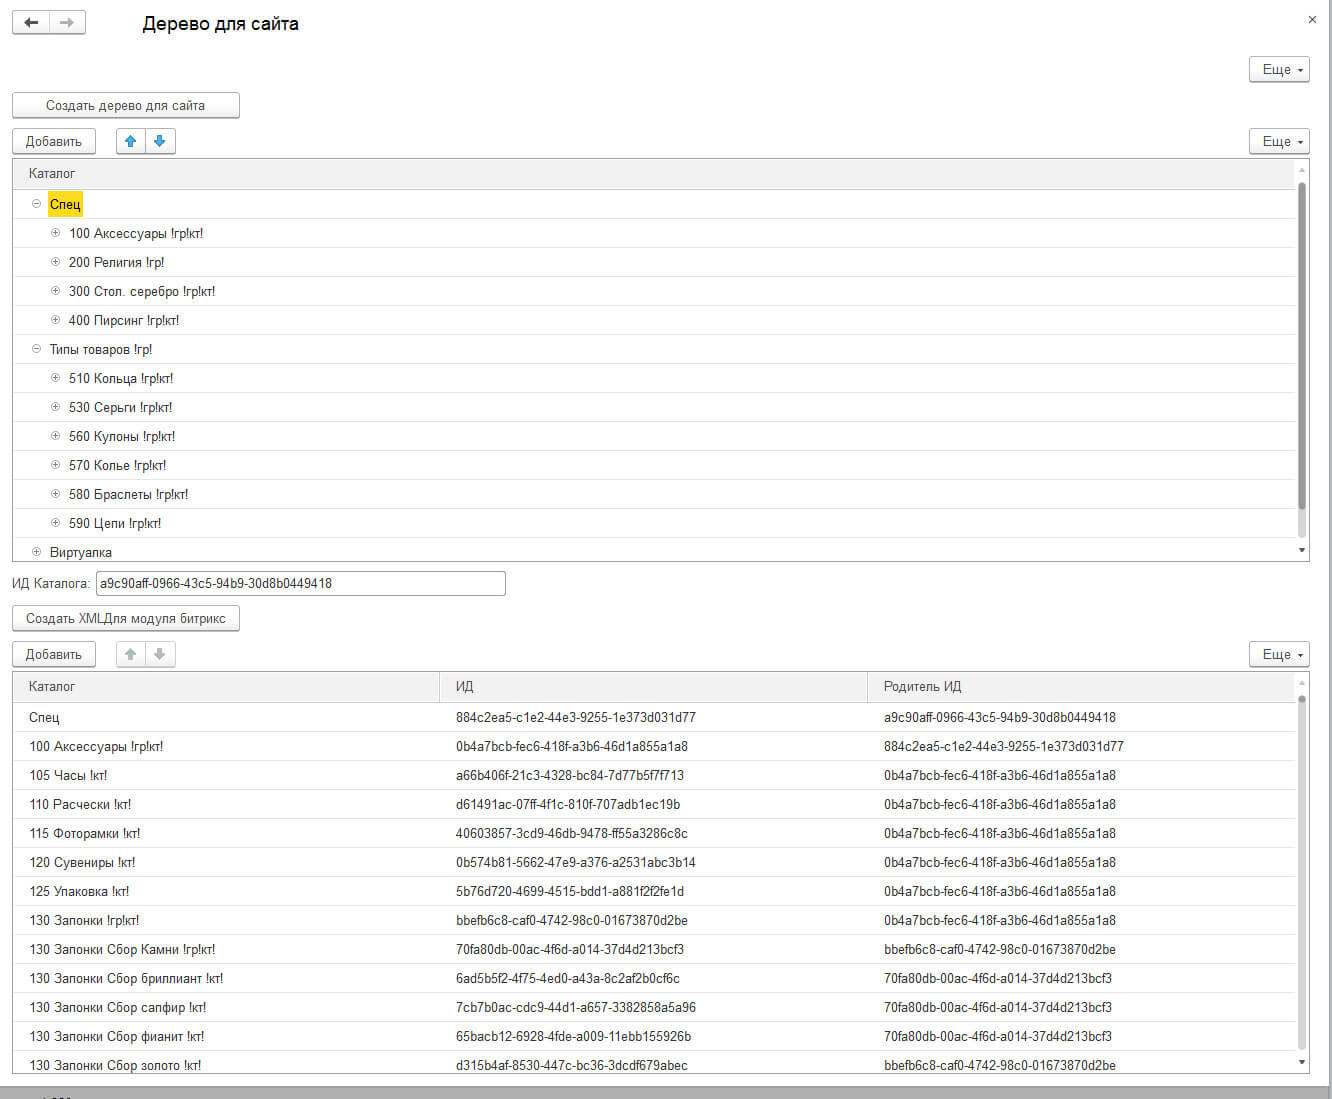Click into the ИД Каталога field

(300, 583)
